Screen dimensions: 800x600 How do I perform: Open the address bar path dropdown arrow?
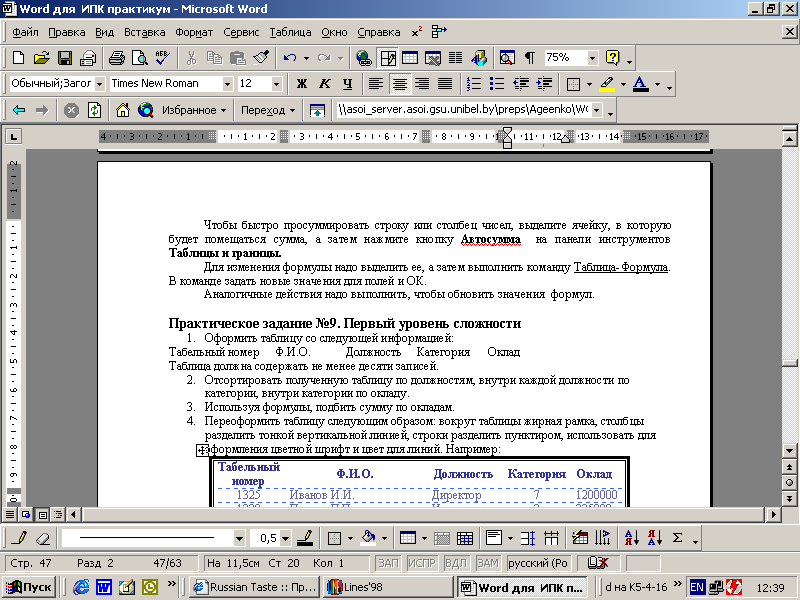coord(596,110)
